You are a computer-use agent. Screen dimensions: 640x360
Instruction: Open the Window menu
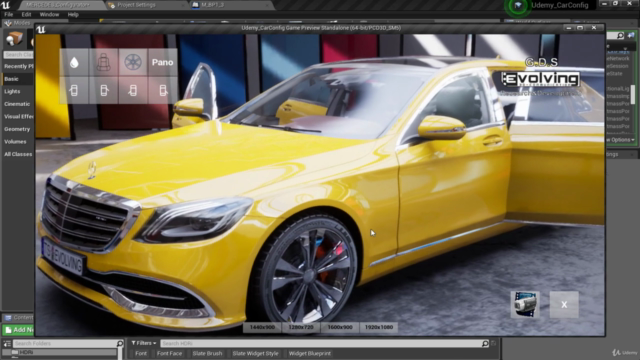pos(49,14)
